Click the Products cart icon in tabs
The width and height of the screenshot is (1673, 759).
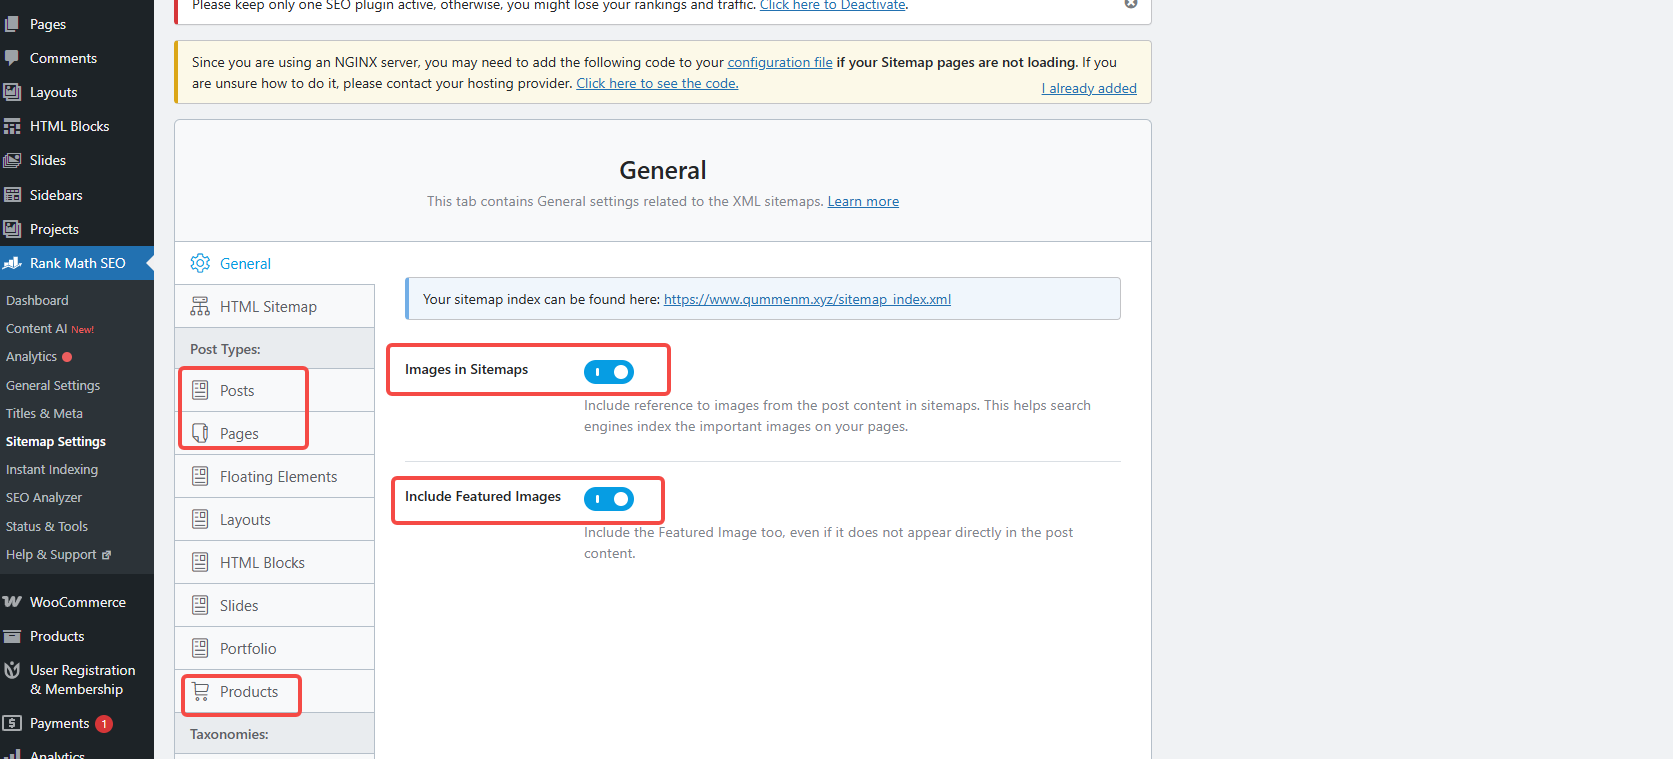[x=201, y=691]
